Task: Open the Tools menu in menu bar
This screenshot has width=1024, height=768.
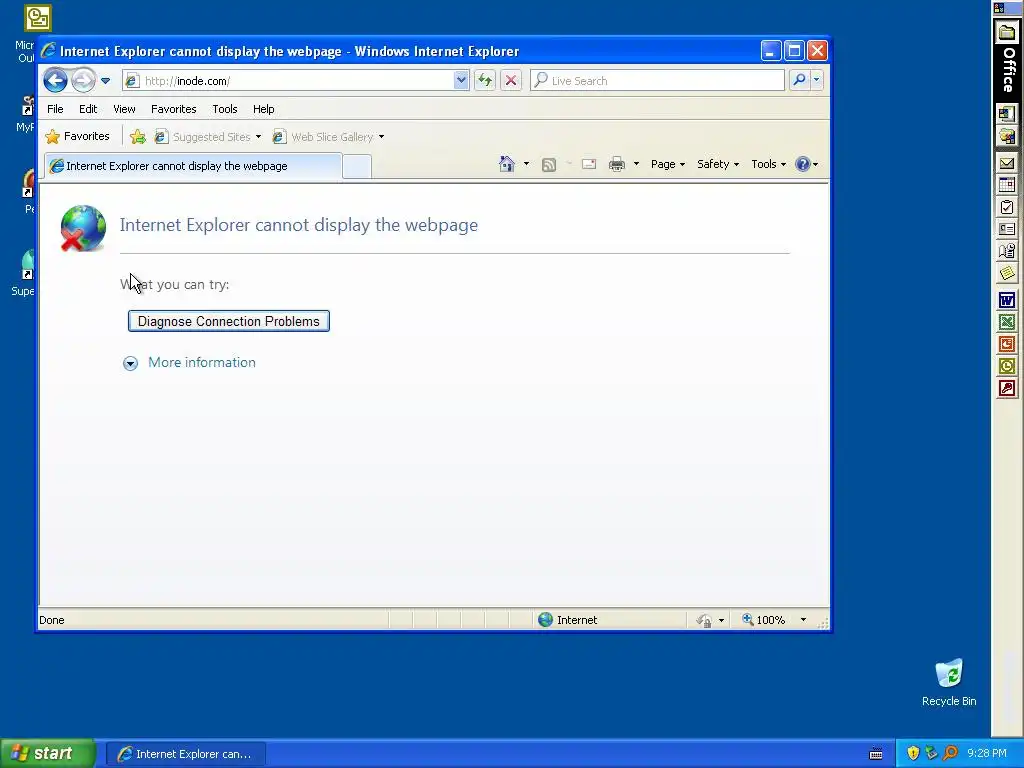Action: [225, 109]
